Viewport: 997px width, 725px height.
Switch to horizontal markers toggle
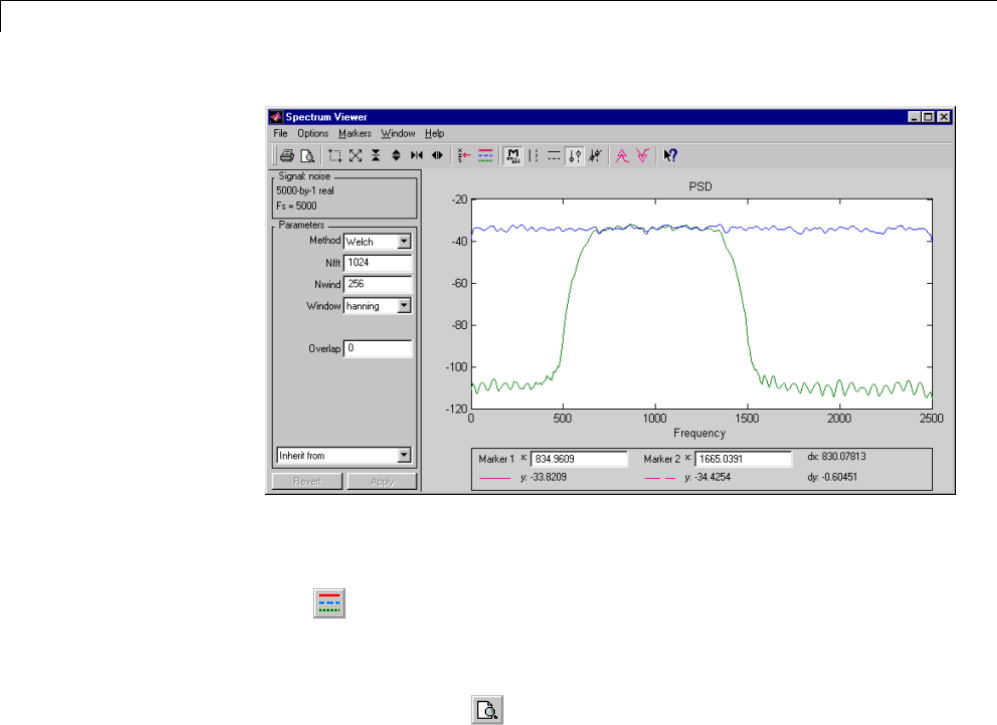click(554, 155)
